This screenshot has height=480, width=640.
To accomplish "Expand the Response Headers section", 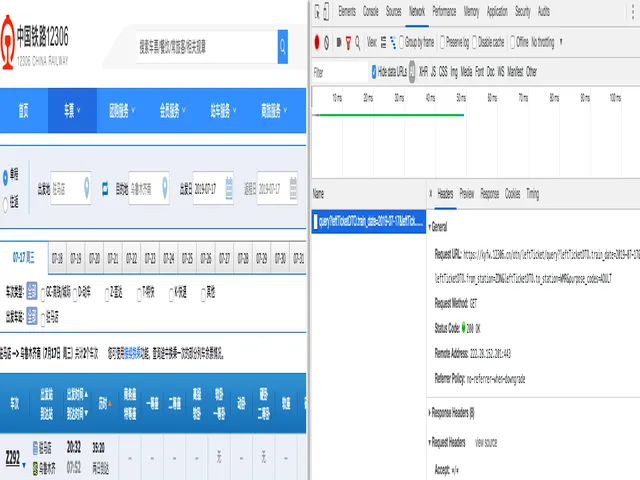I will [452, 412].
